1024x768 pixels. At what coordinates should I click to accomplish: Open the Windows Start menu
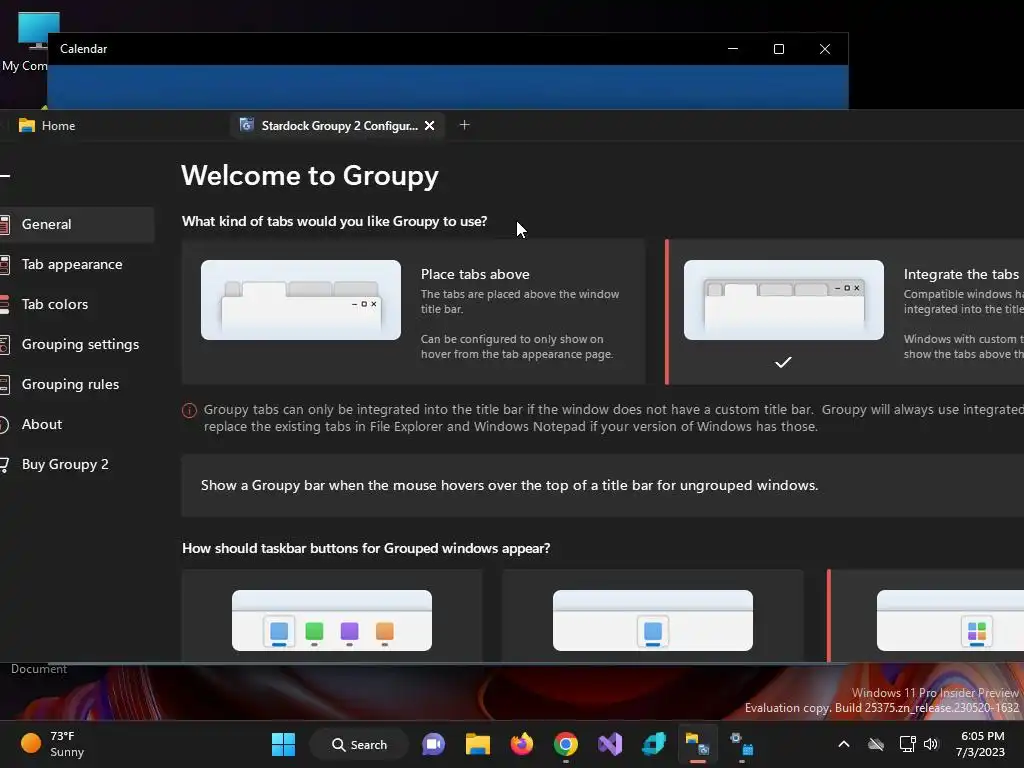pyautogui.click(x=283, y=744)
